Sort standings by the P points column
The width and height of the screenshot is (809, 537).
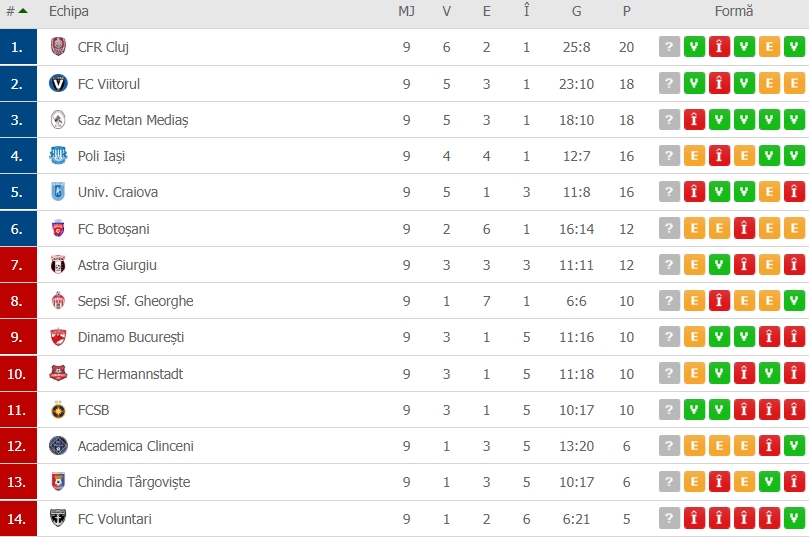(626, 12)
